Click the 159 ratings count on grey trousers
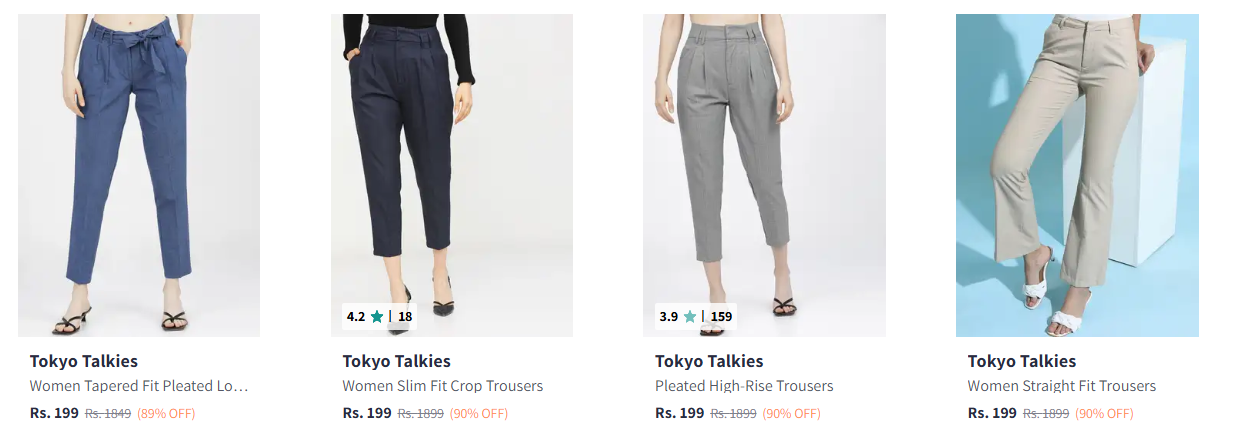Image resolution: width=1233 pixels, height=445 pixels. (x=721, y=317)
